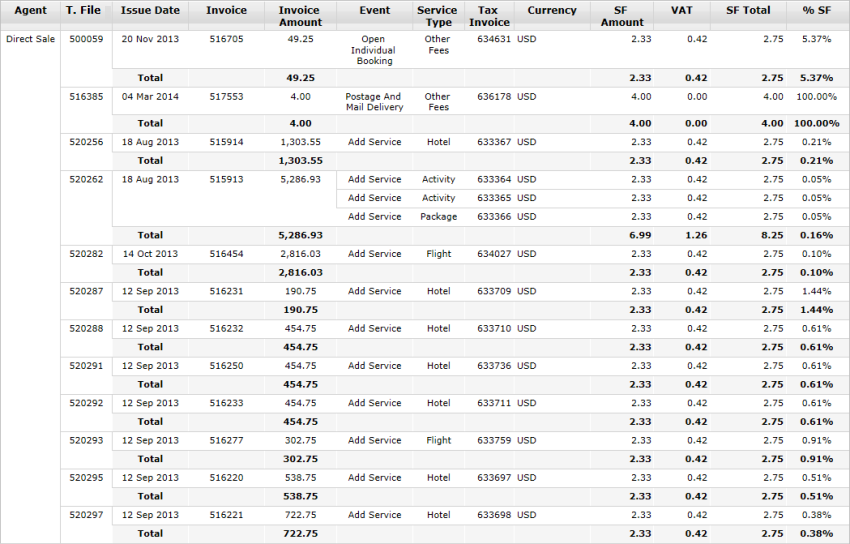Select invoice number 516705
Viewport: 850px width, 544px height.
pyautogui.click(x=227, y=39)
